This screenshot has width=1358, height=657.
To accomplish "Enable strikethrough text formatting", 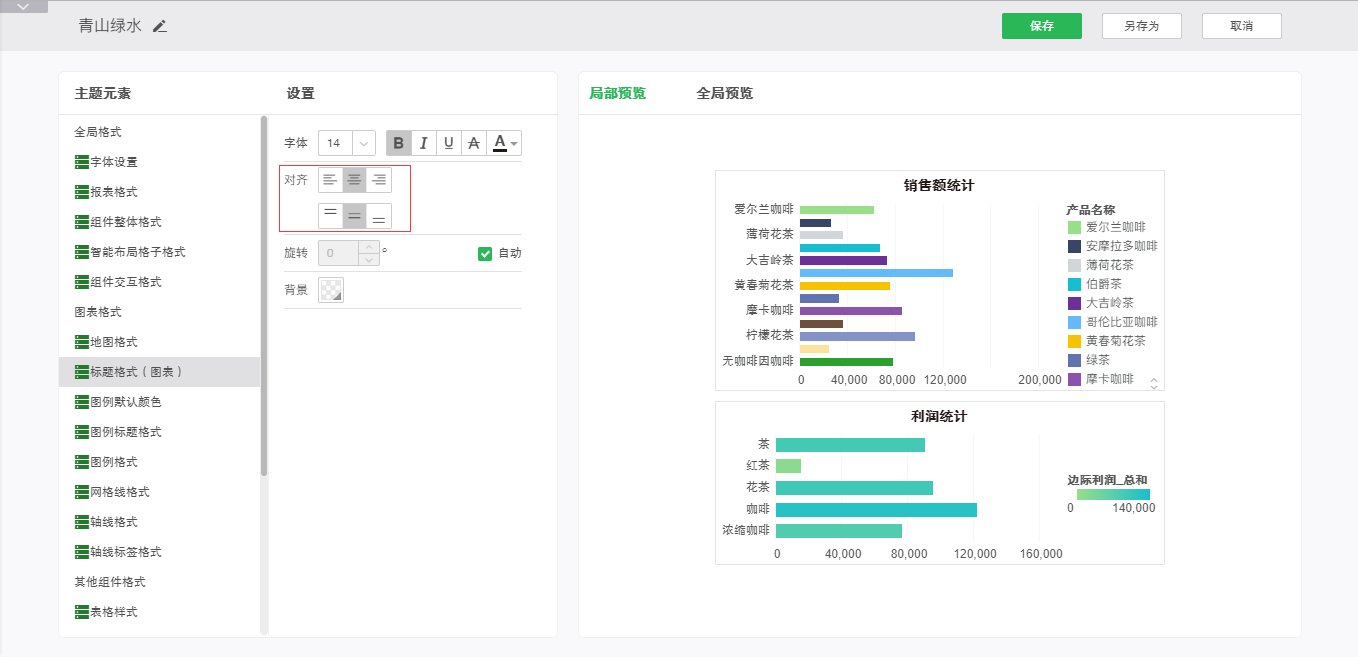I will (474, 143).
